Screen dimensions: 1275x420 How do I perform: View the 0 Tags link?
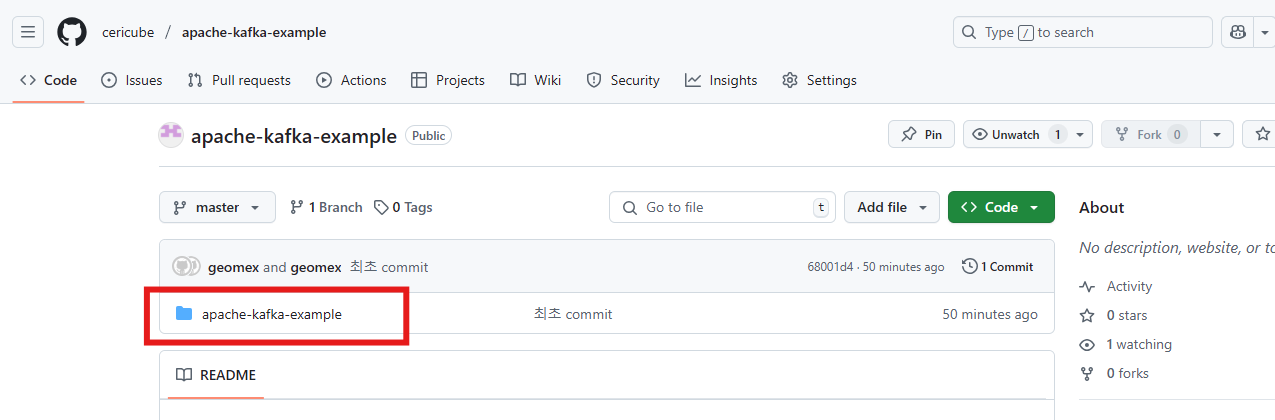tap(403, 207)
